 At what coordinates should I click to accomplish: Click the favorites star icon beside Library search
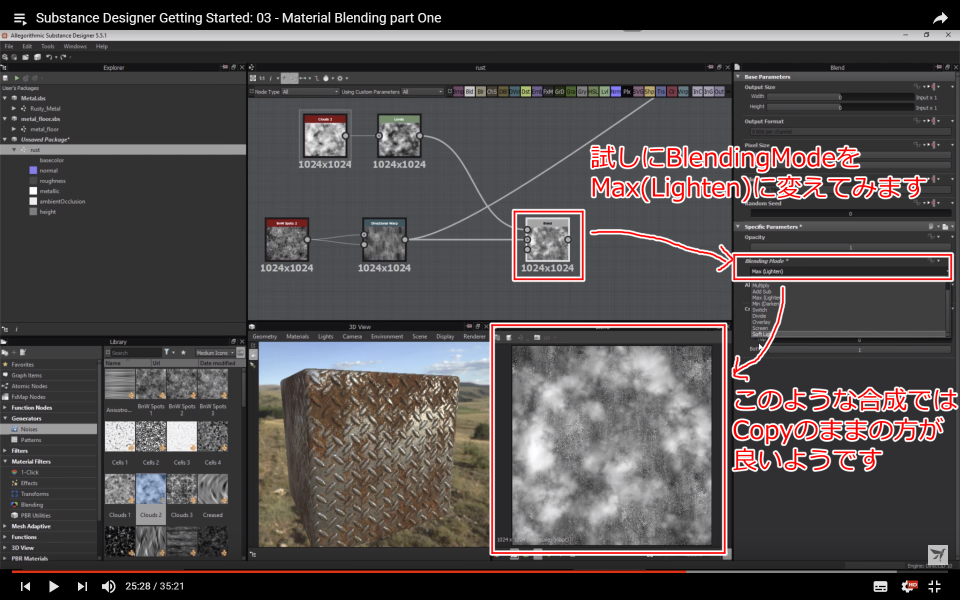(x=183, y=352)
